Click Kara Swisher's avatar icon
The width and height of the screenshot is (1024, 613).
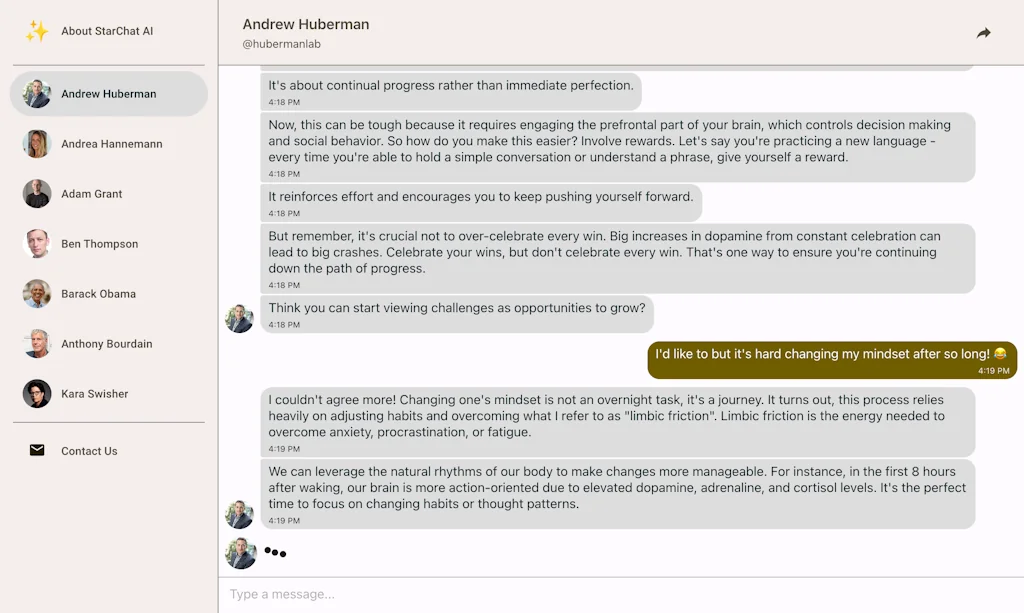pos(36,393)
